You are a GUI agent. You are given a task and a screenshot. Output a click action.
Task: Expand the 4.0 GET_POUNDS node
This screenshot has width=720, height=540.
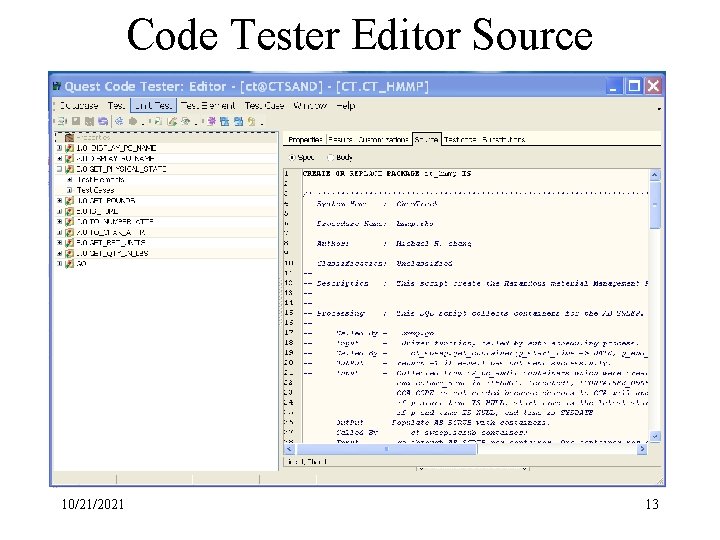(x=59, y=201)
